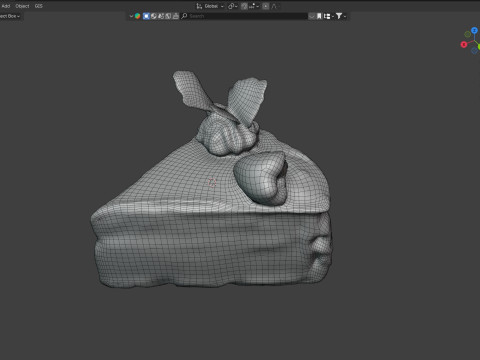Viewport: 480px width, 360px height.
Task: Open the Add menu
Action: (6, 6)
